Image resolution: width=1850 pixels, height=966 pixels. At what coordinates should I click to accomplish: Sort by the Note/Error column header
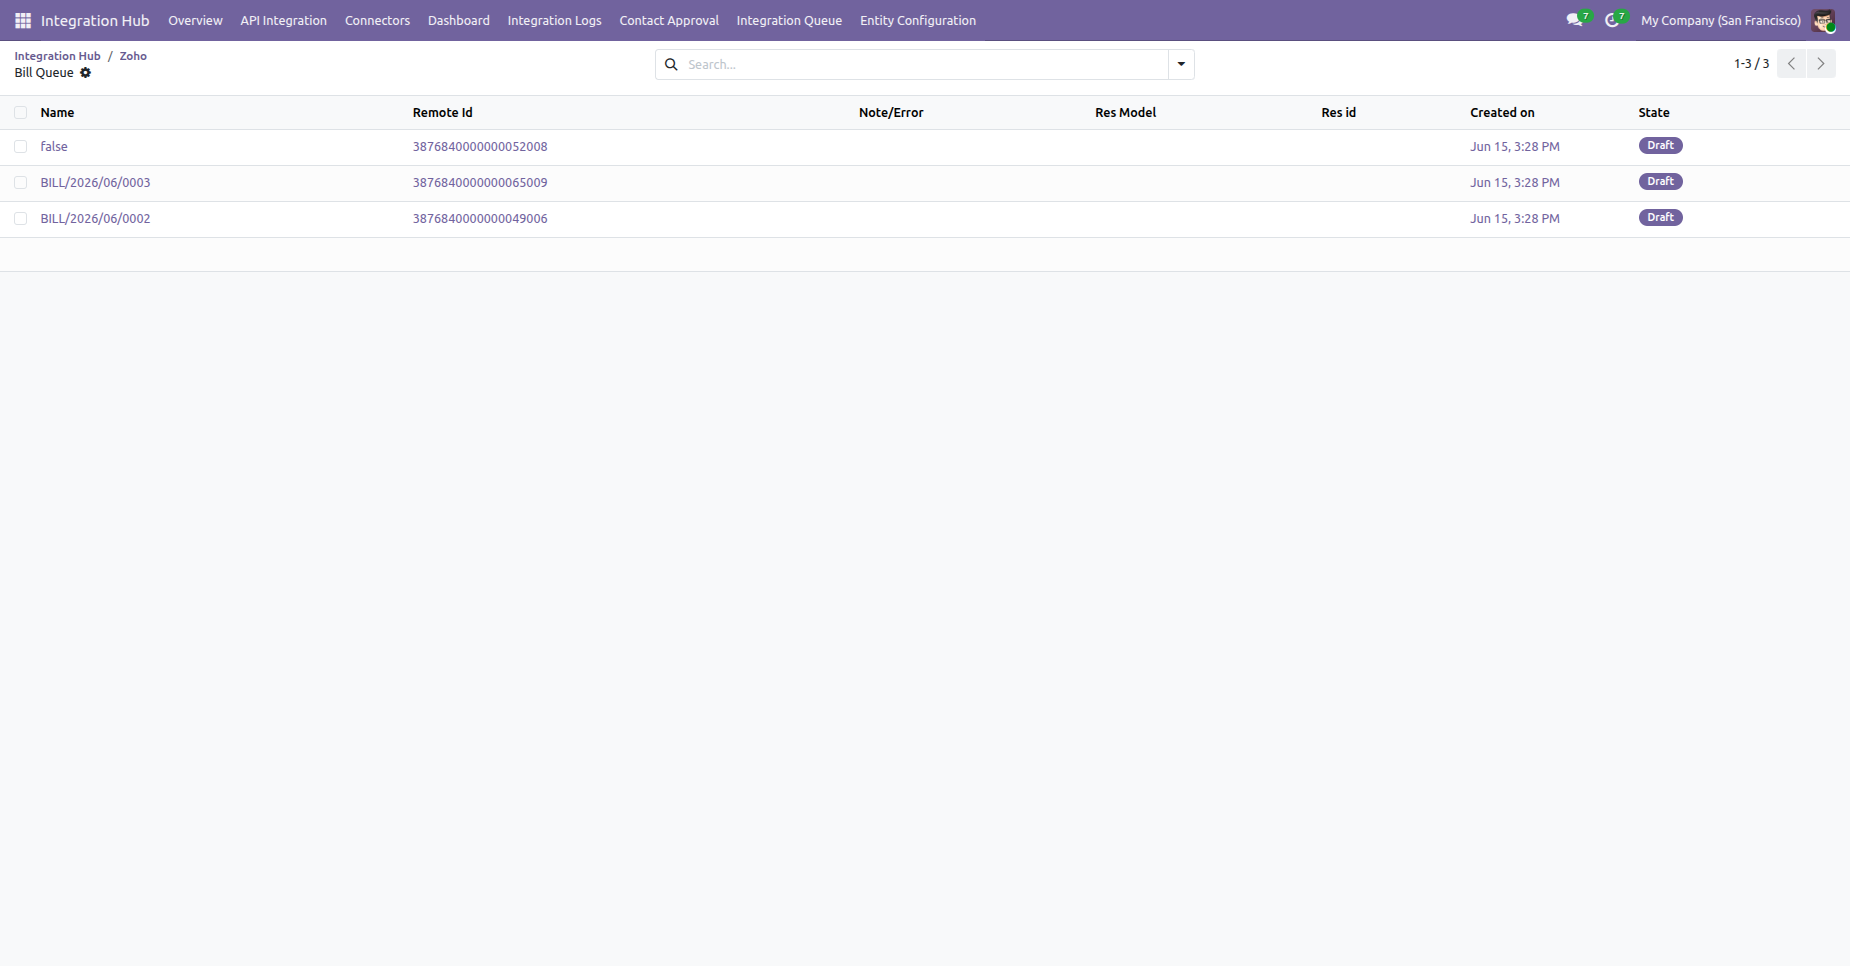[891, 113]
